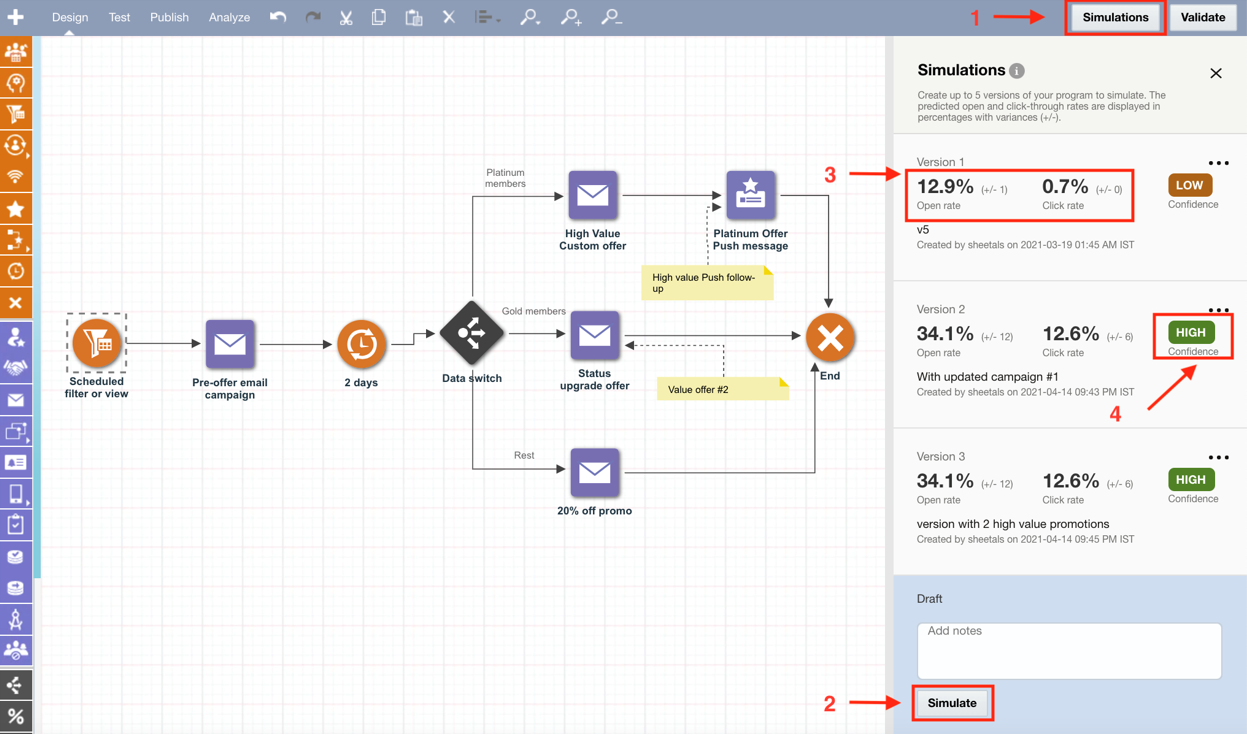This screenshot has width=1247, height=735.
Task: Pick the scheduled filter palette icon
Action: coord(16,114)
